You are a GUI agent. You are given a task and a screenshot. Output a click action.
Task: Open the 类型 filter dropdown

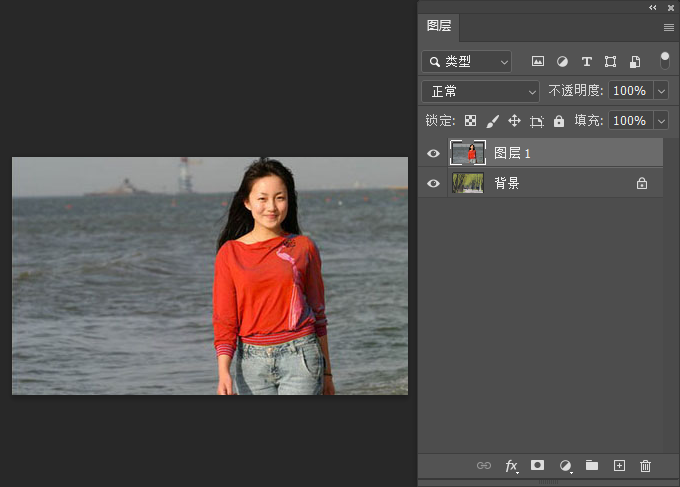[466, 62]
